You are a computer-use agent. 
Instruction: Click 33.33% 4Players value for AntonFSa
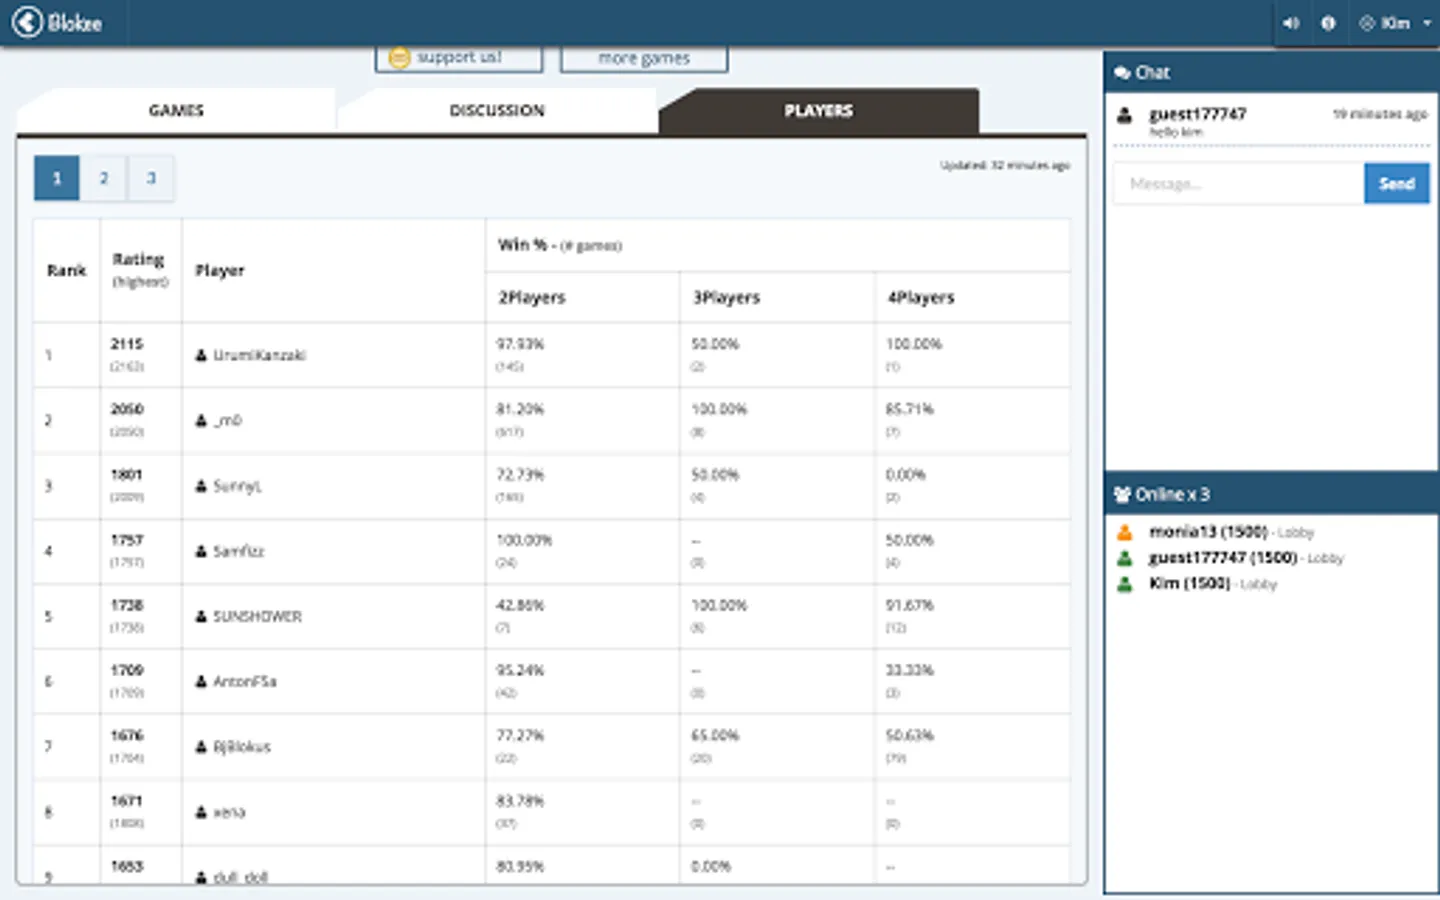[x=910, y=671]
